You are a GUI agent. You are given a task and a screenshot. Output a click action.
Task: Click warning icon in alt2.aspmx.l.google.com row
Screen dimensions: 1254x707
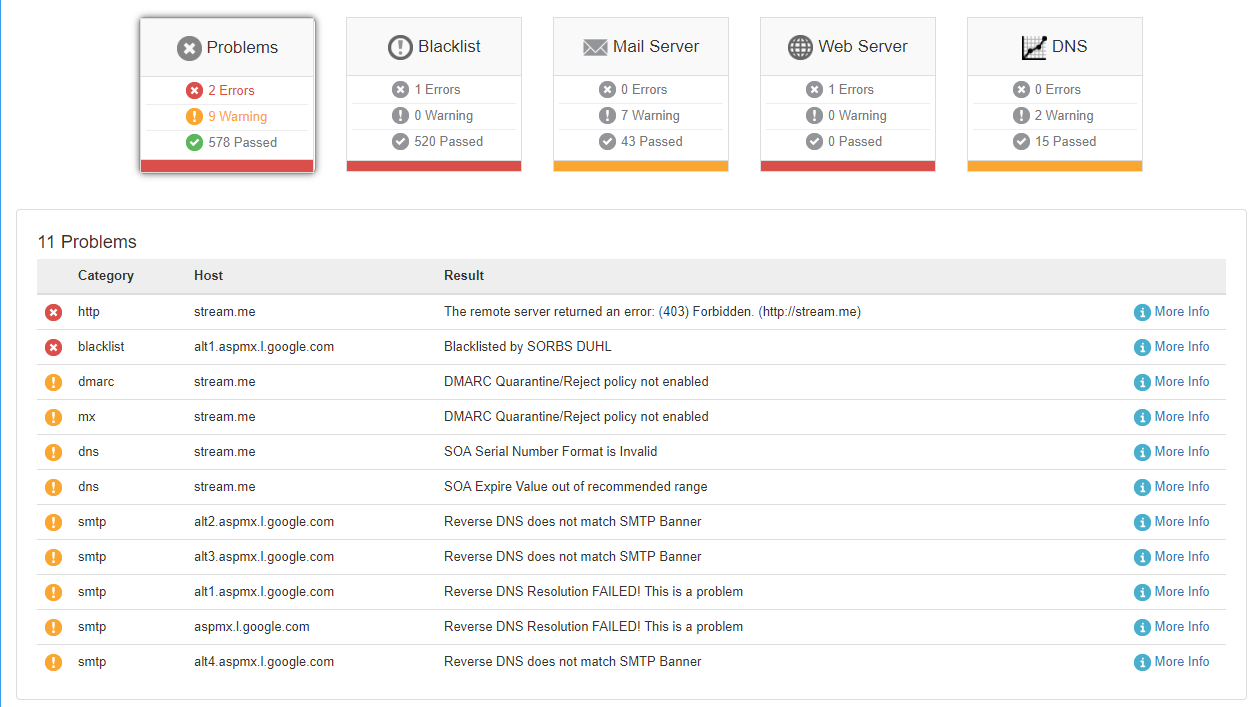54,523
